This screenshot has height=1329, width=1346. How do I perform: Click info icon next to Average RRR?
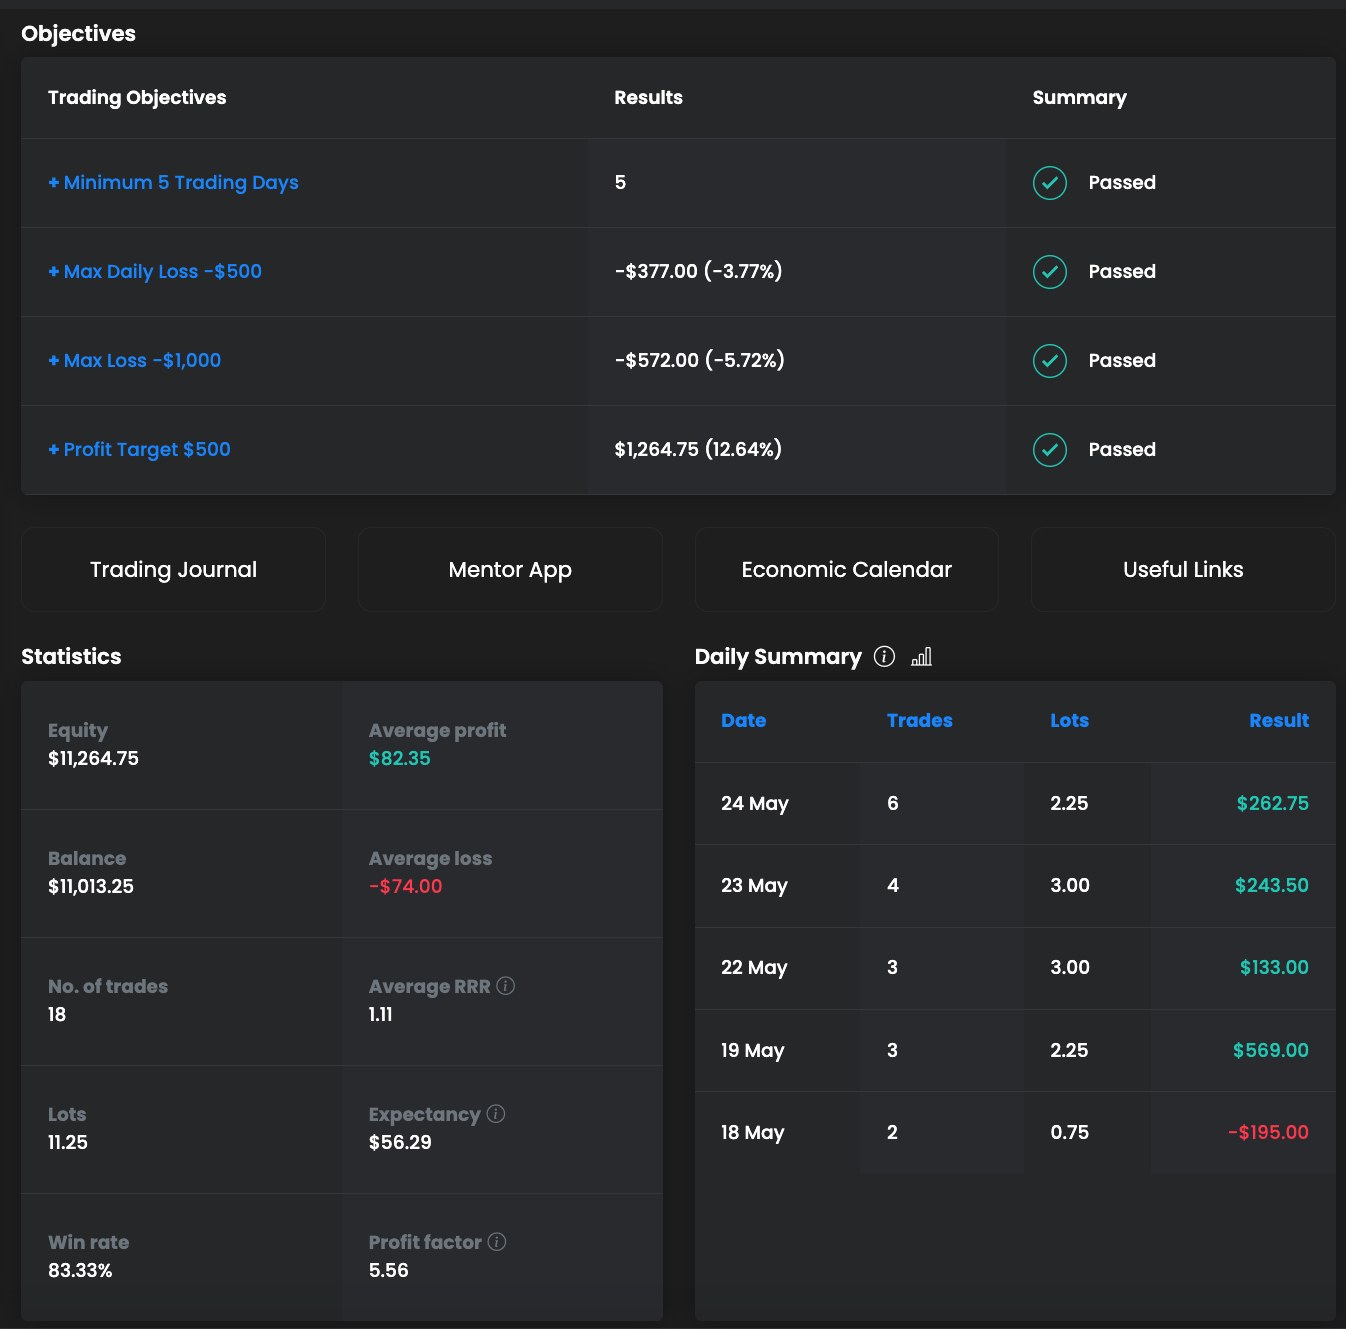[x=506, y=986]
